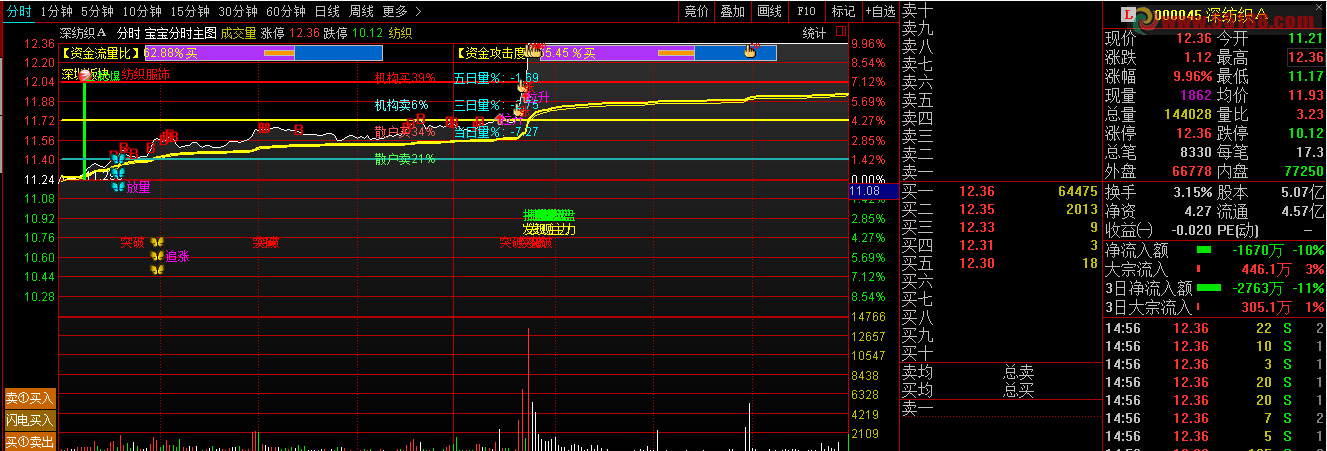The width and height of the screenshot is (1327, 451).
Task: Click the 3日净流入额 -2763万 row
Action: pyautogui.click(x=1214, y=288)
